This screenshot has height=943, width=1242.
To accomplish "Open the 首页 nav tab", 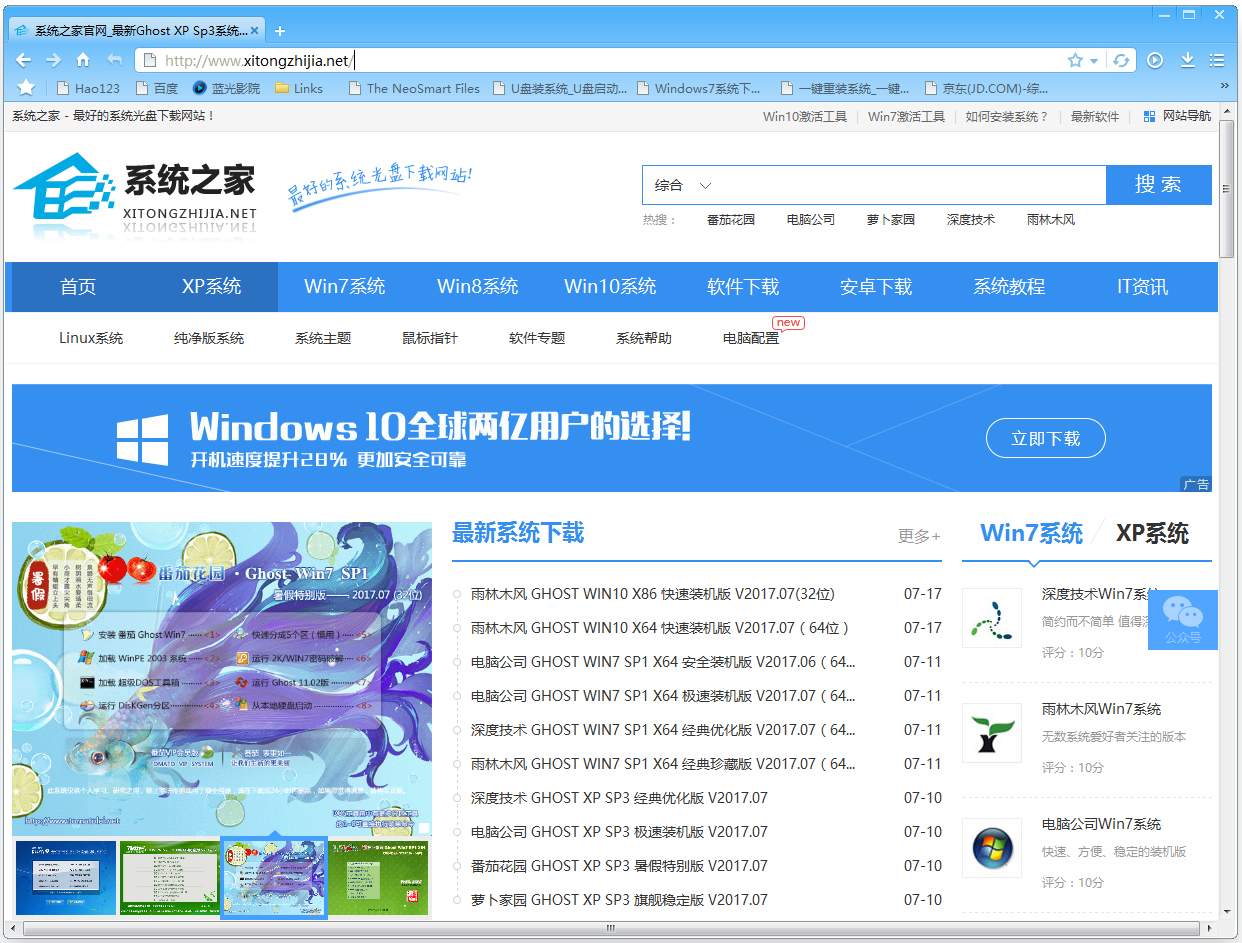I will pos(78,287).
